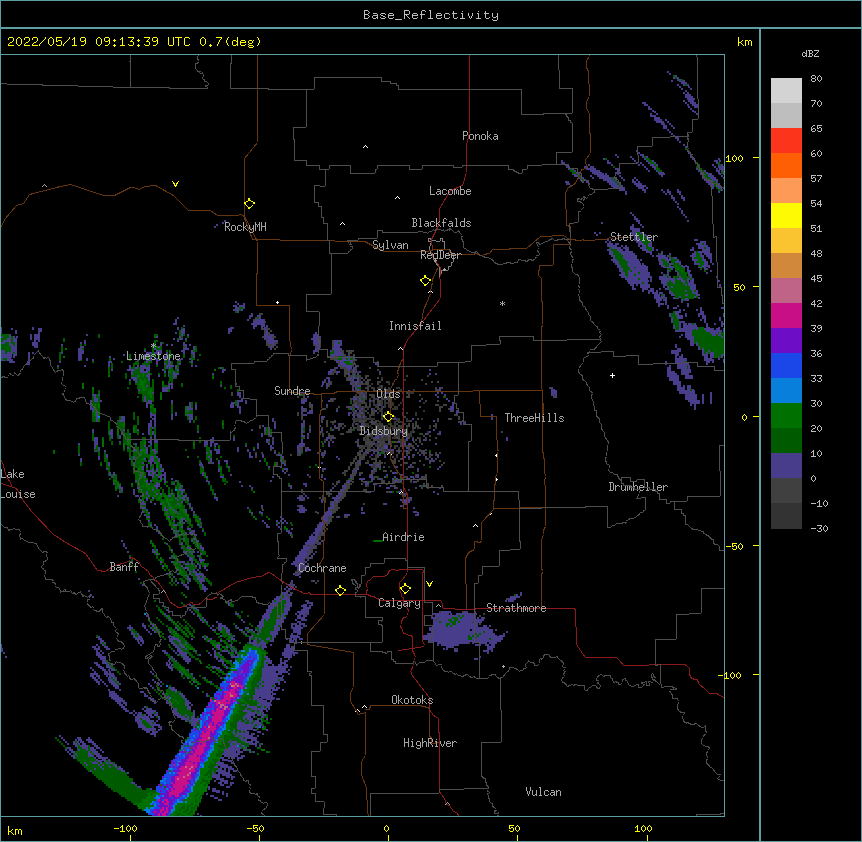Click the yellow diamond marker above RockyMH
The height and width of the screenshot is (842, 862).
tap(249, 203)
